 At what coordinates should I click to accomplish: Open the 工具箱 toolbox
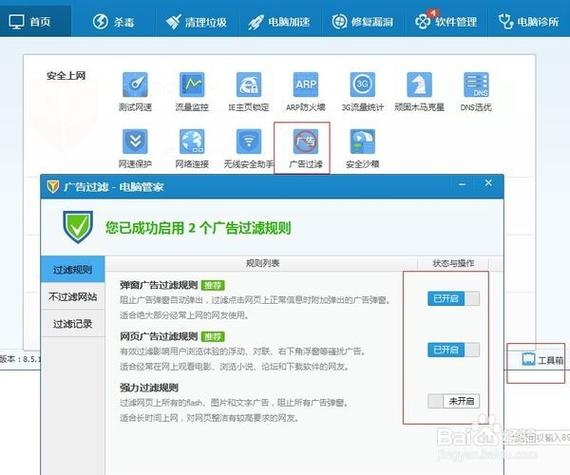point(542,360)
